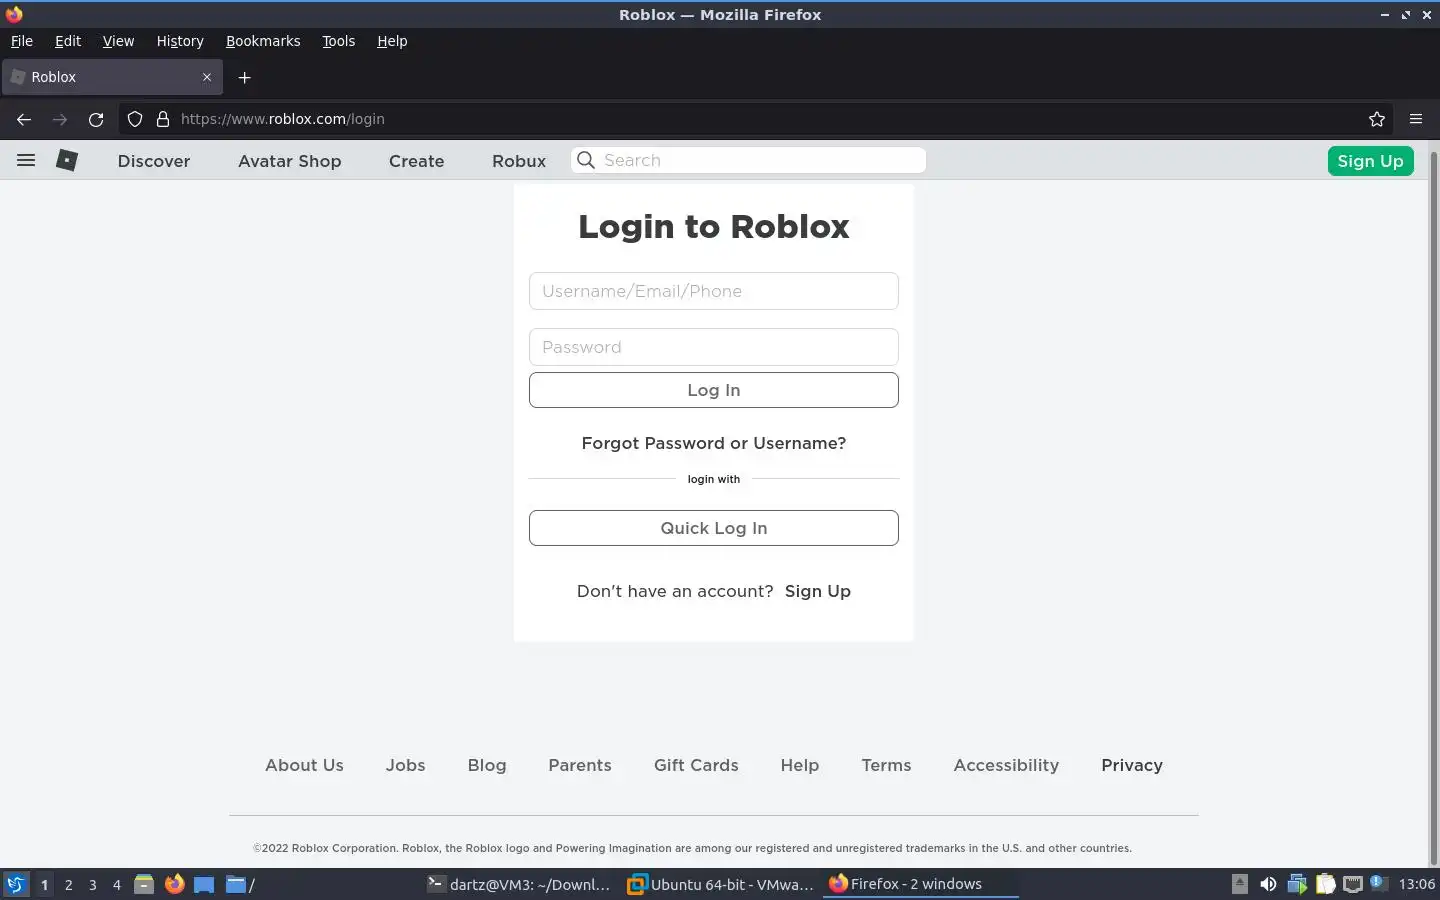Click the search magnifier icon
Screen dimensions: 1440x900
[586, 160]
